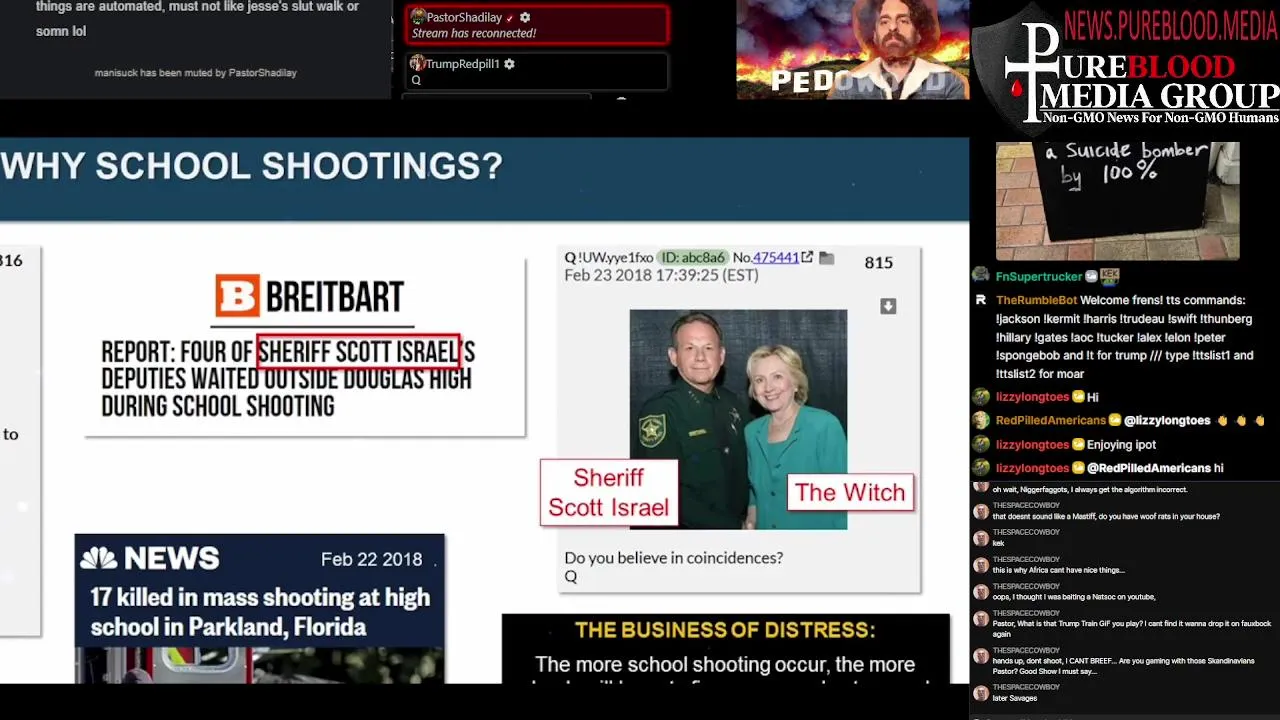
Task: Click the yellow badge on 'Enjoying ipot' message
Action: [1079, 445]
